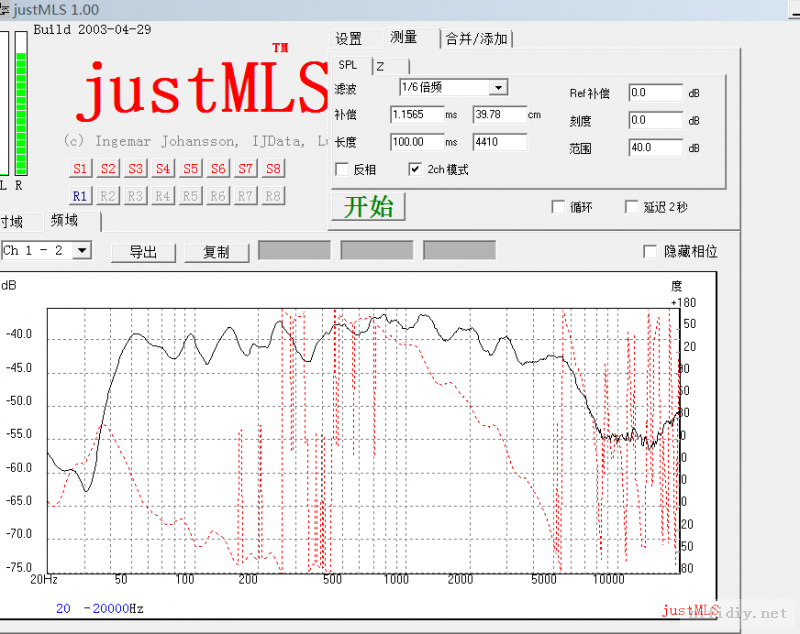This screenshot has width=800, height=634.
Task: Click the S1 memory slot button
Action: 80,169
